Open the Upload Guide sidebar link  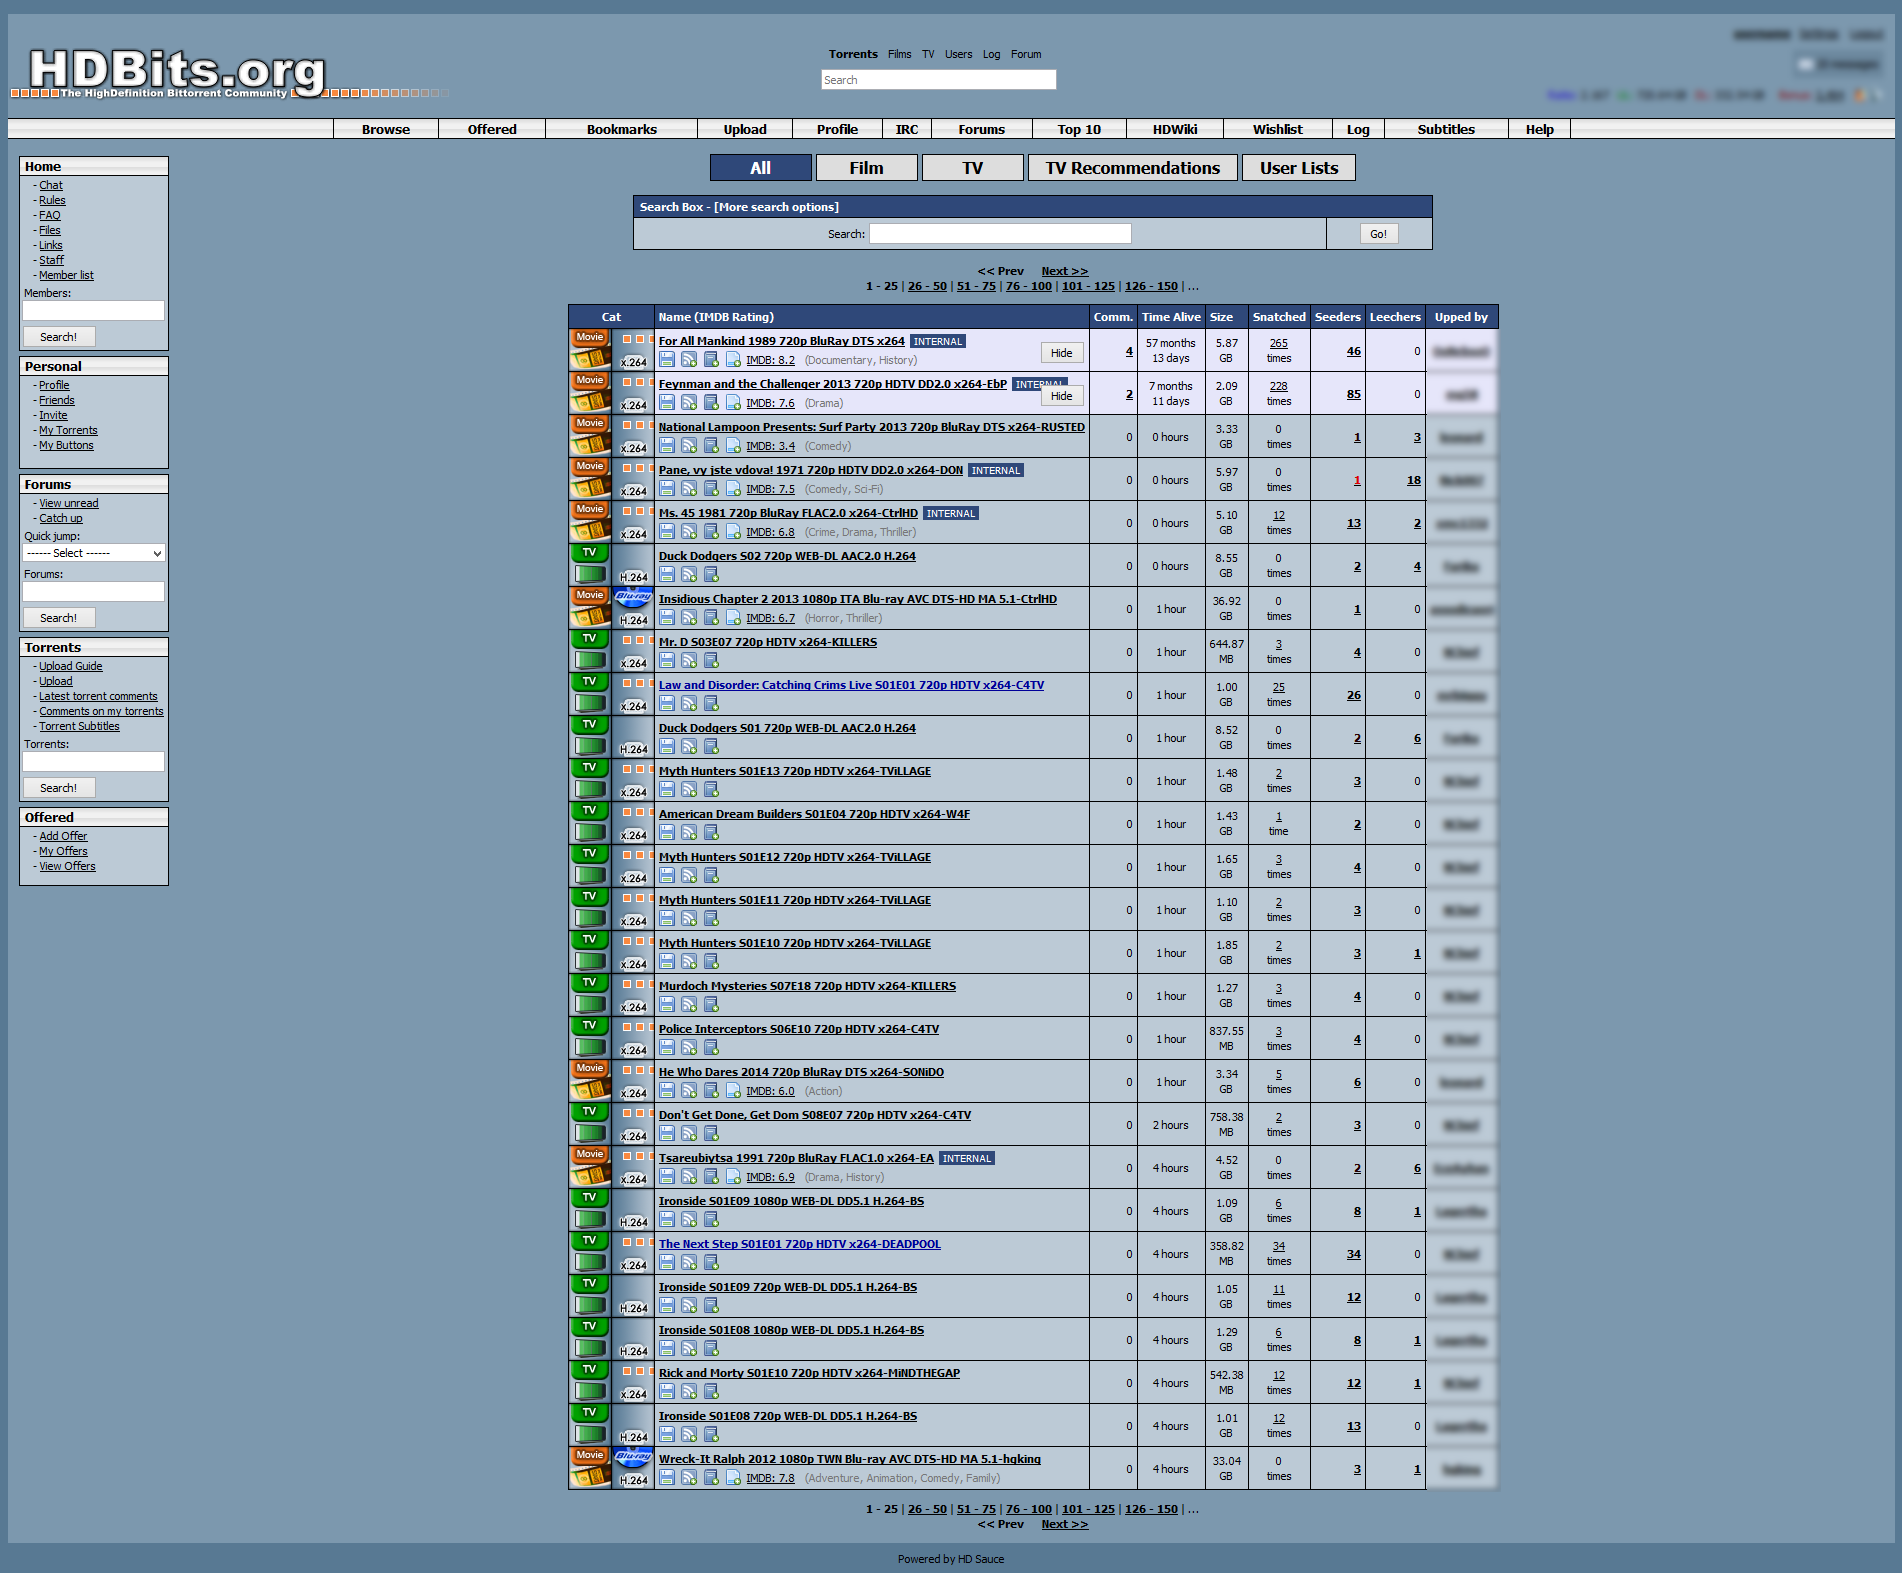pos(70,666)
